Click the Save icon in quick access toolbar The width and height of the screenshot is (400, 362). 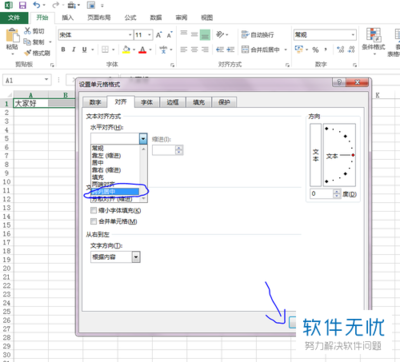(22, 5)
